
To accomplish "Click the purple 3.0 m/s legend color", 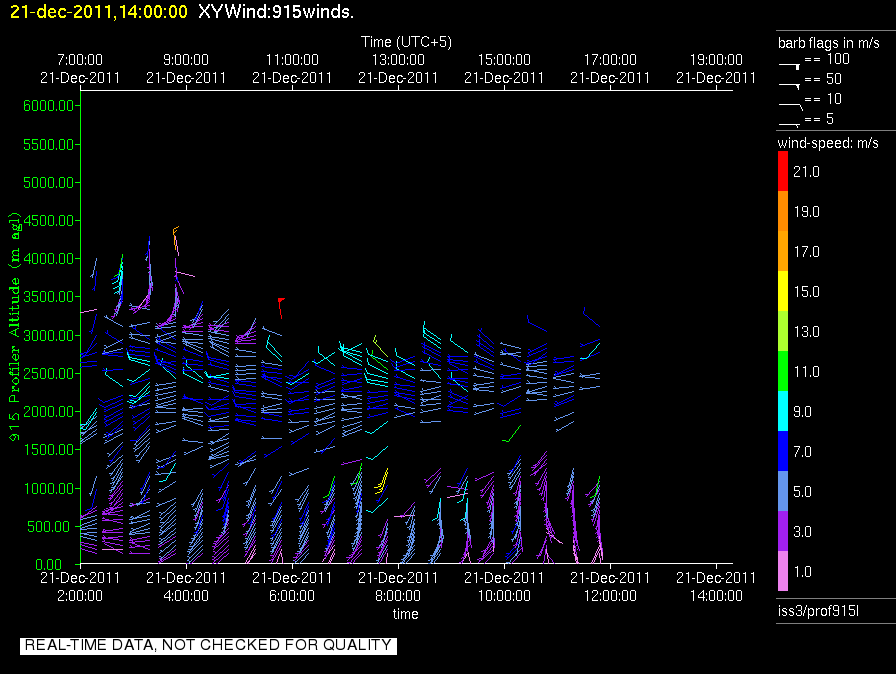I will coord(783,531).
